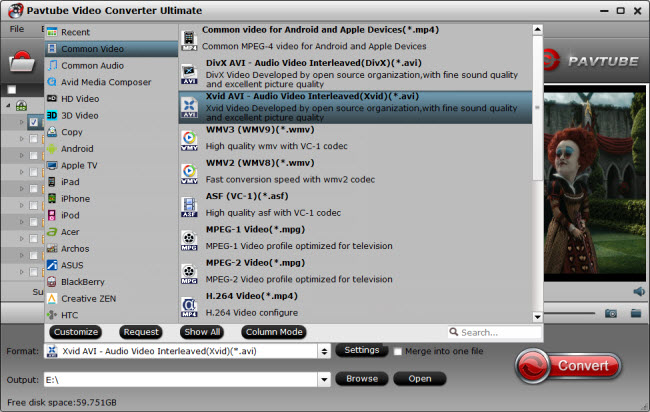Viewport: 650px width, 412px height.
Task: Click the format list scrollbar down arrow
Action: 537,317
